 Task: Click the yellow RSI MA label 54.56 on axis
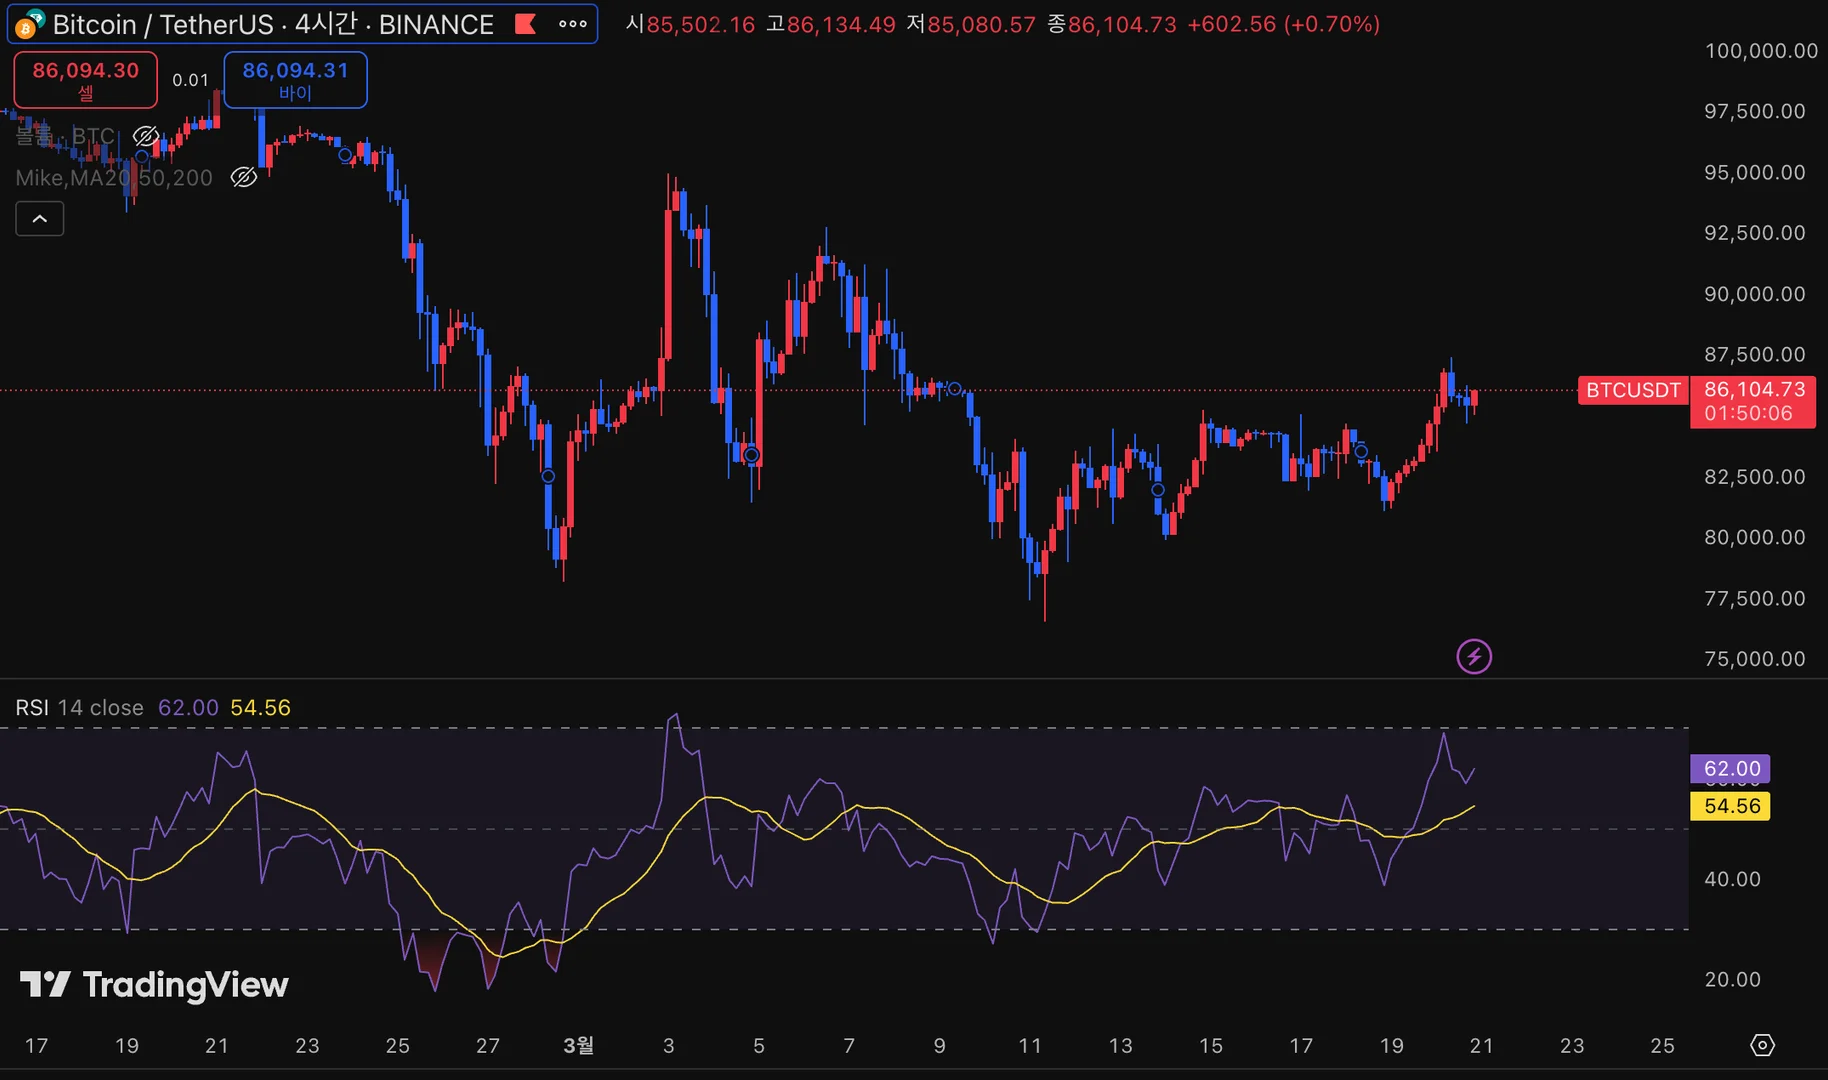1731,806
